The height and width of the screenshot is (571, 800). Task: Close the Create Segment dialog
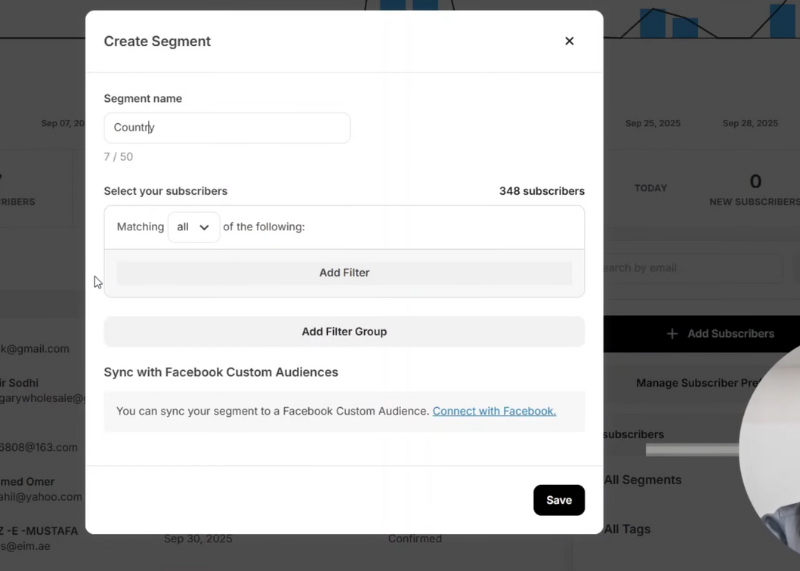[569, 41]
